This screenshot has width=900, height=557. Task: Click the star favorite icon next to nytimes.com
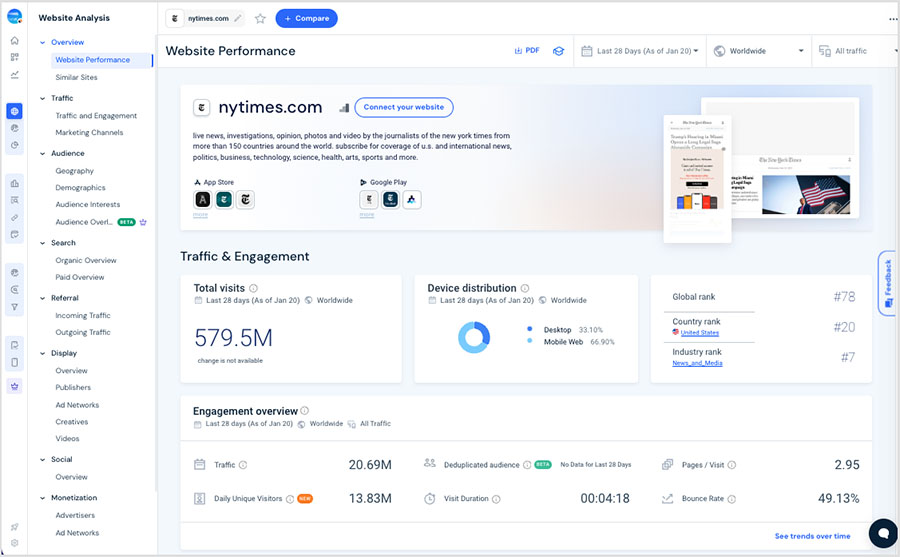[260, 18]
